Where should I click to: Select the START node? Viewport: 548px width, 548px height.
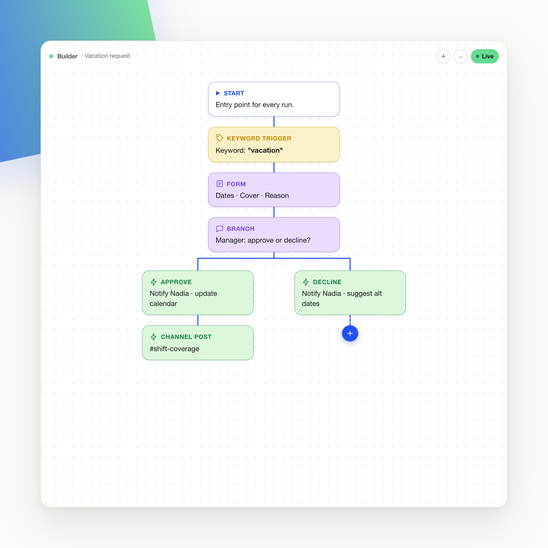[x=274, y=99]
